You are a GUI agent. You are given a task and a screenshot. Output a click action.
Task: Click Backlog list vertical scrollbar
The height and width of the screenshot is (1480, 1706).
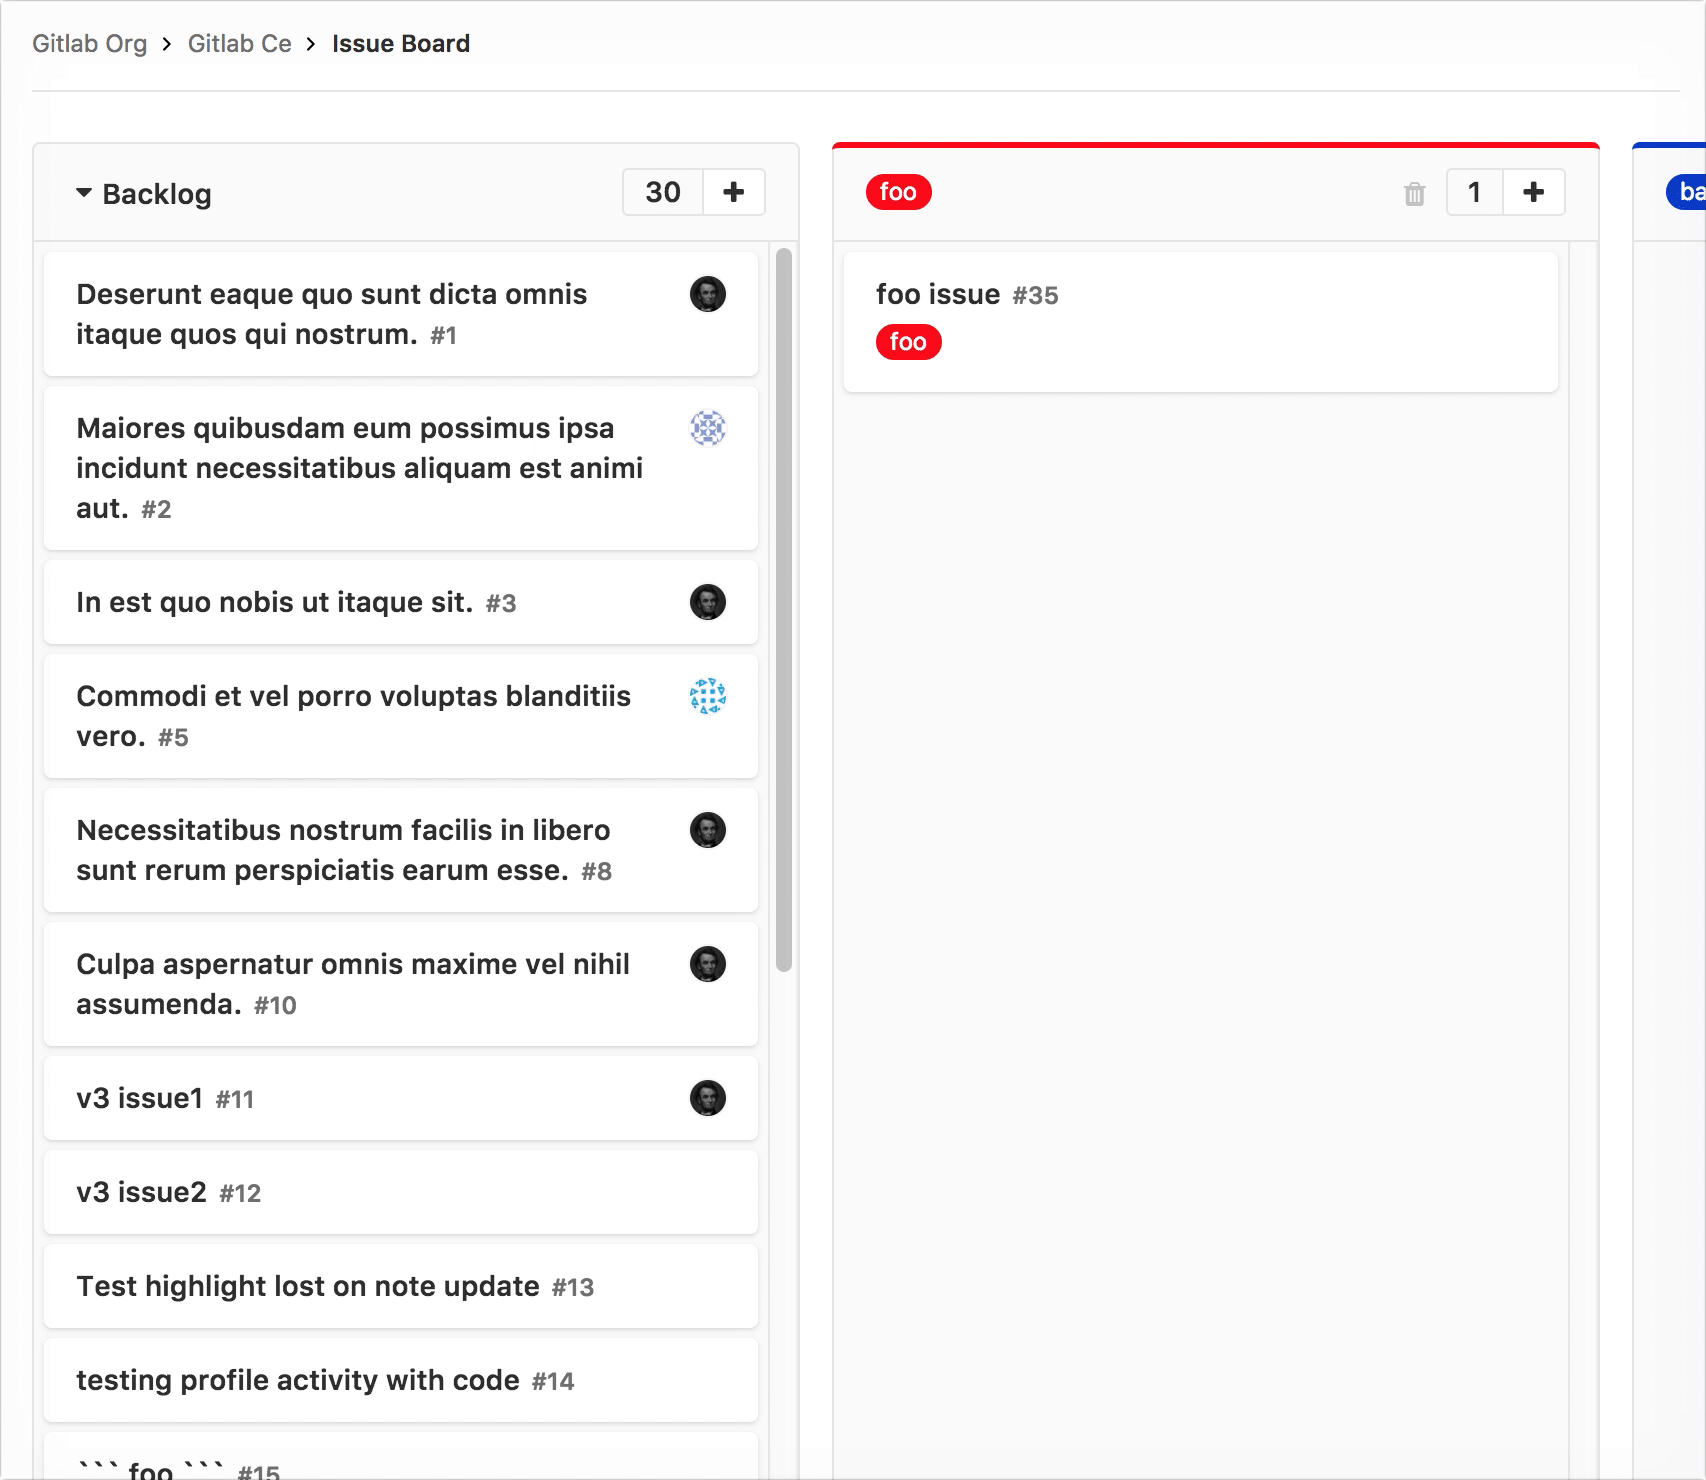pos(784,610)
